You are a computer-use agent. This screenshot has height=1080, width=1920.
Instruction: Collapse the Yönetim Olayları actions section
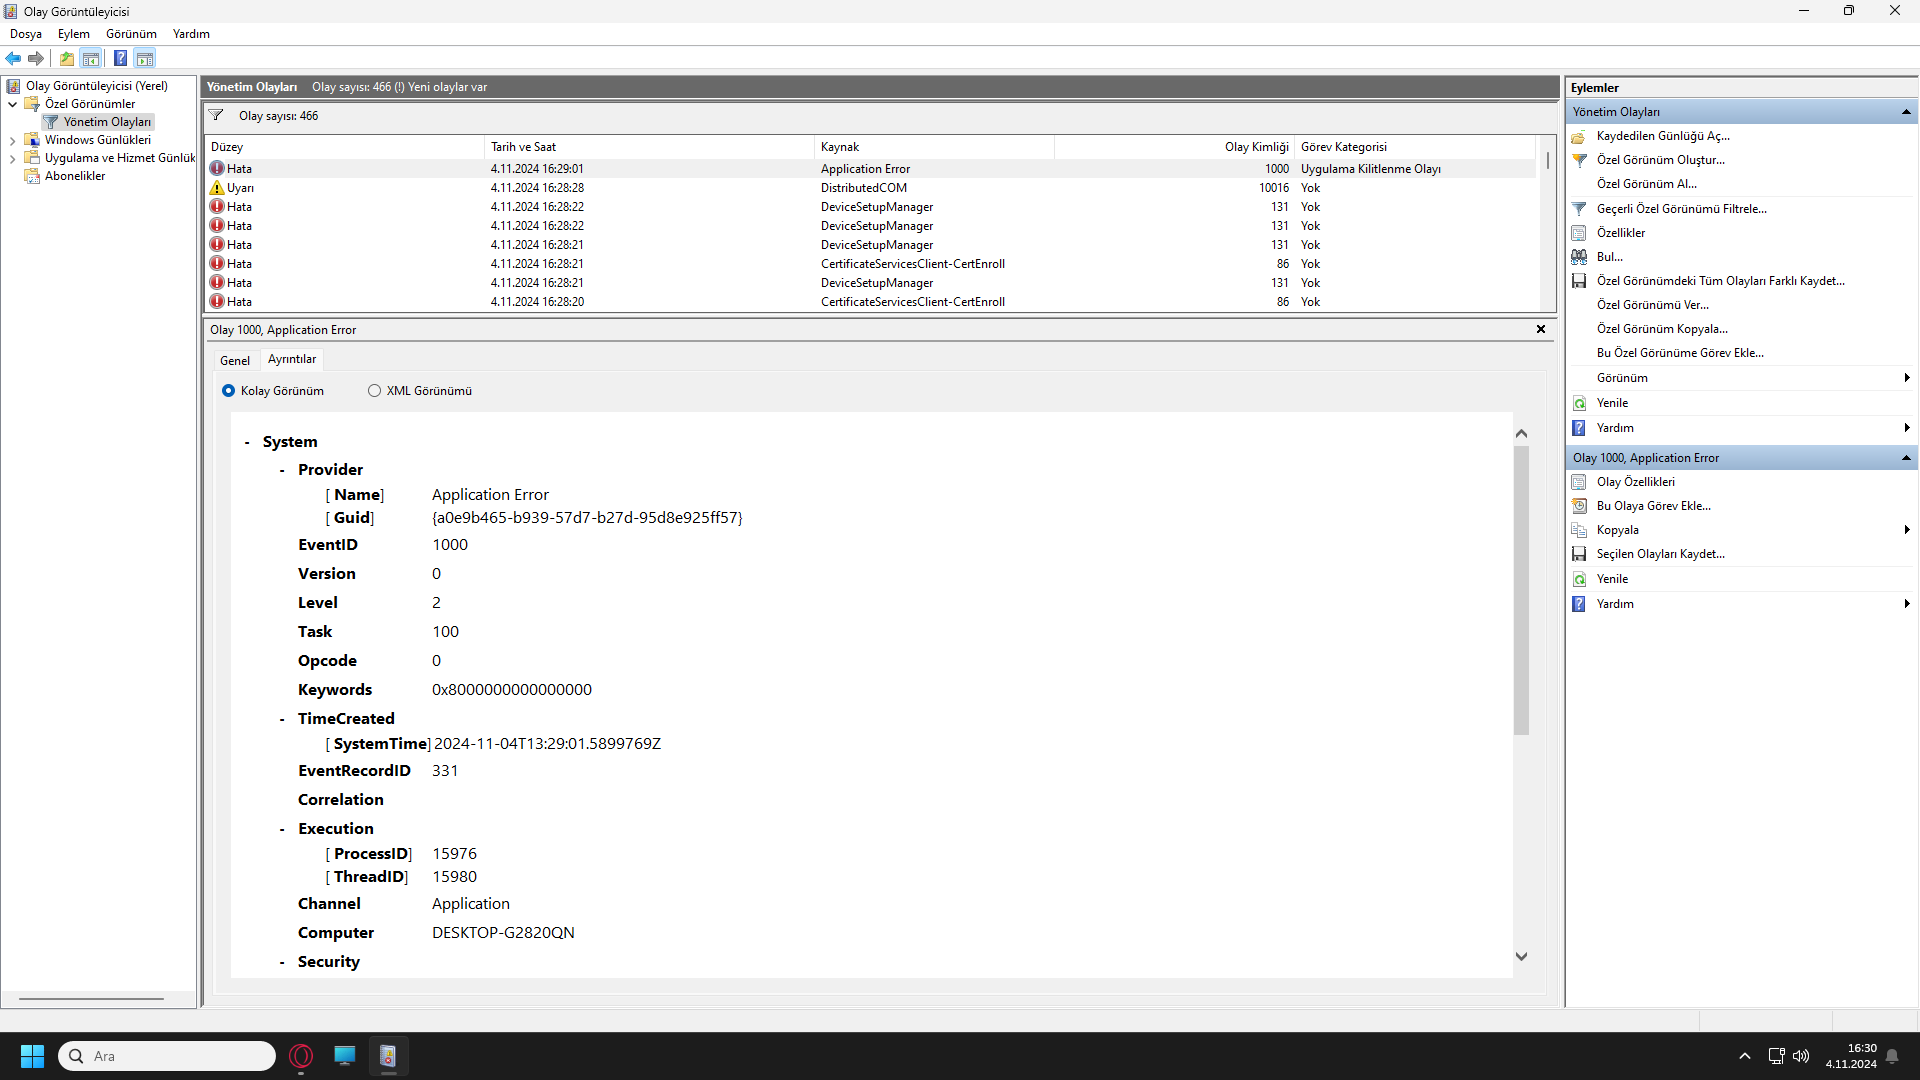click(1906, 112)
